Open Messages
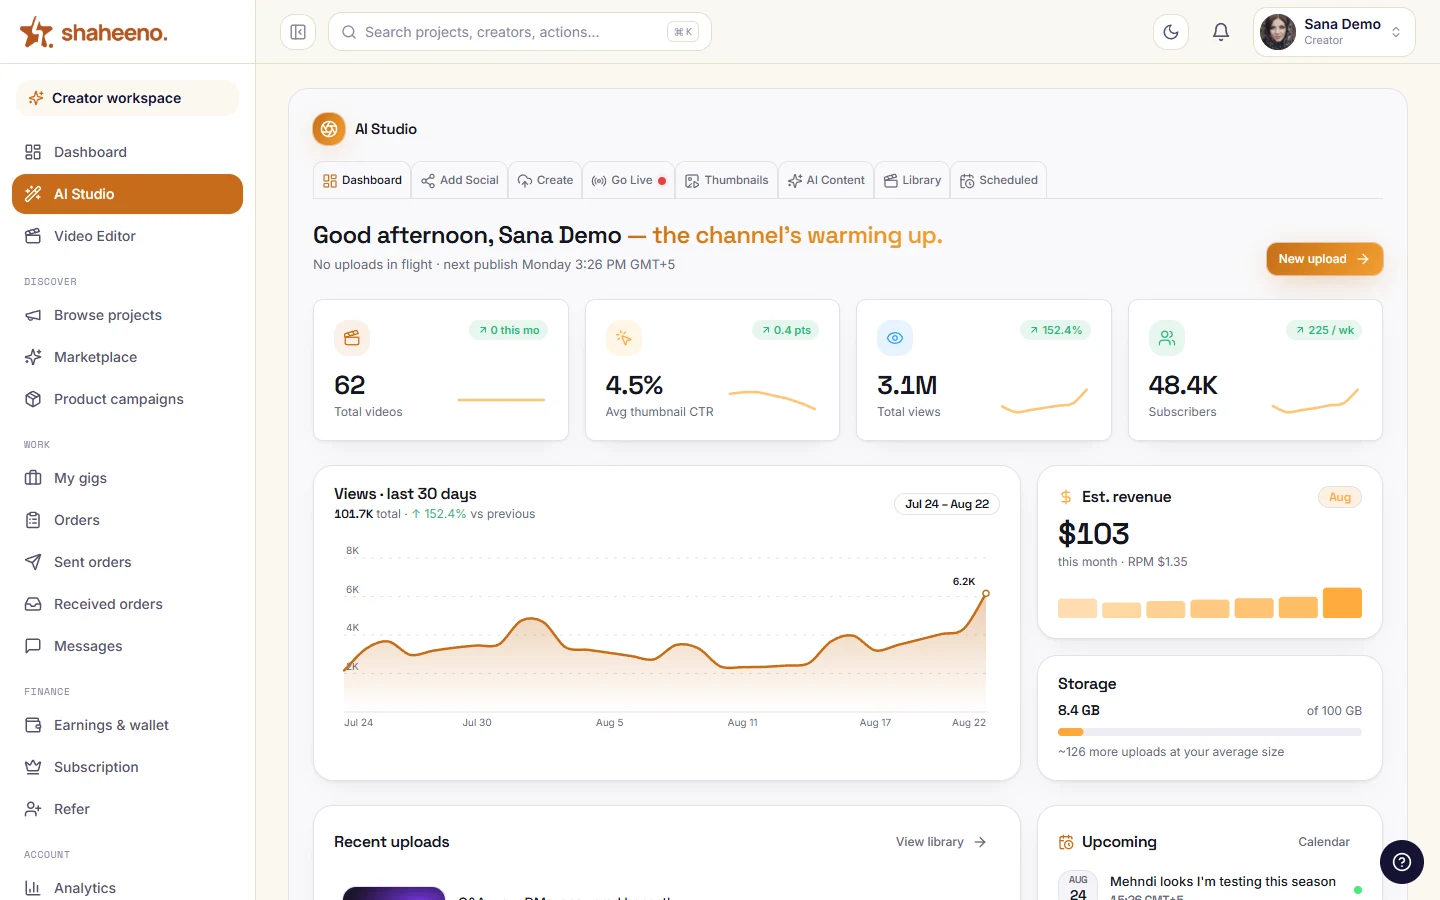 coord(127,646)
